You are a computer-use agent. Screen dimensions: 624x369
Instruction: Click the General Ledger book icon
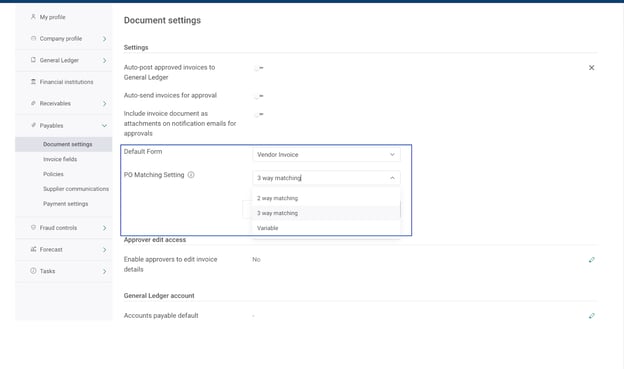click(x=33, y=60)
